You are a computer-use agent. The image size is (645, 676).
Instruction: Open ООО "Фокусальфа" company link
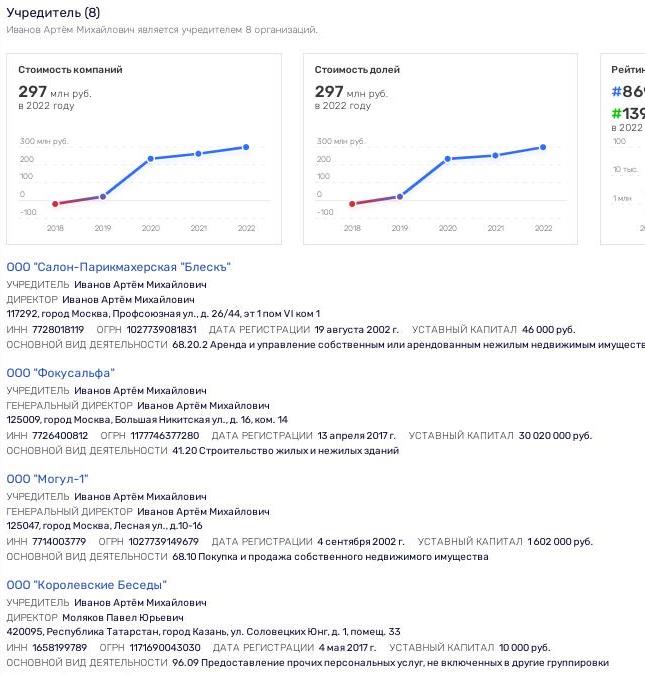pos(60,373)
